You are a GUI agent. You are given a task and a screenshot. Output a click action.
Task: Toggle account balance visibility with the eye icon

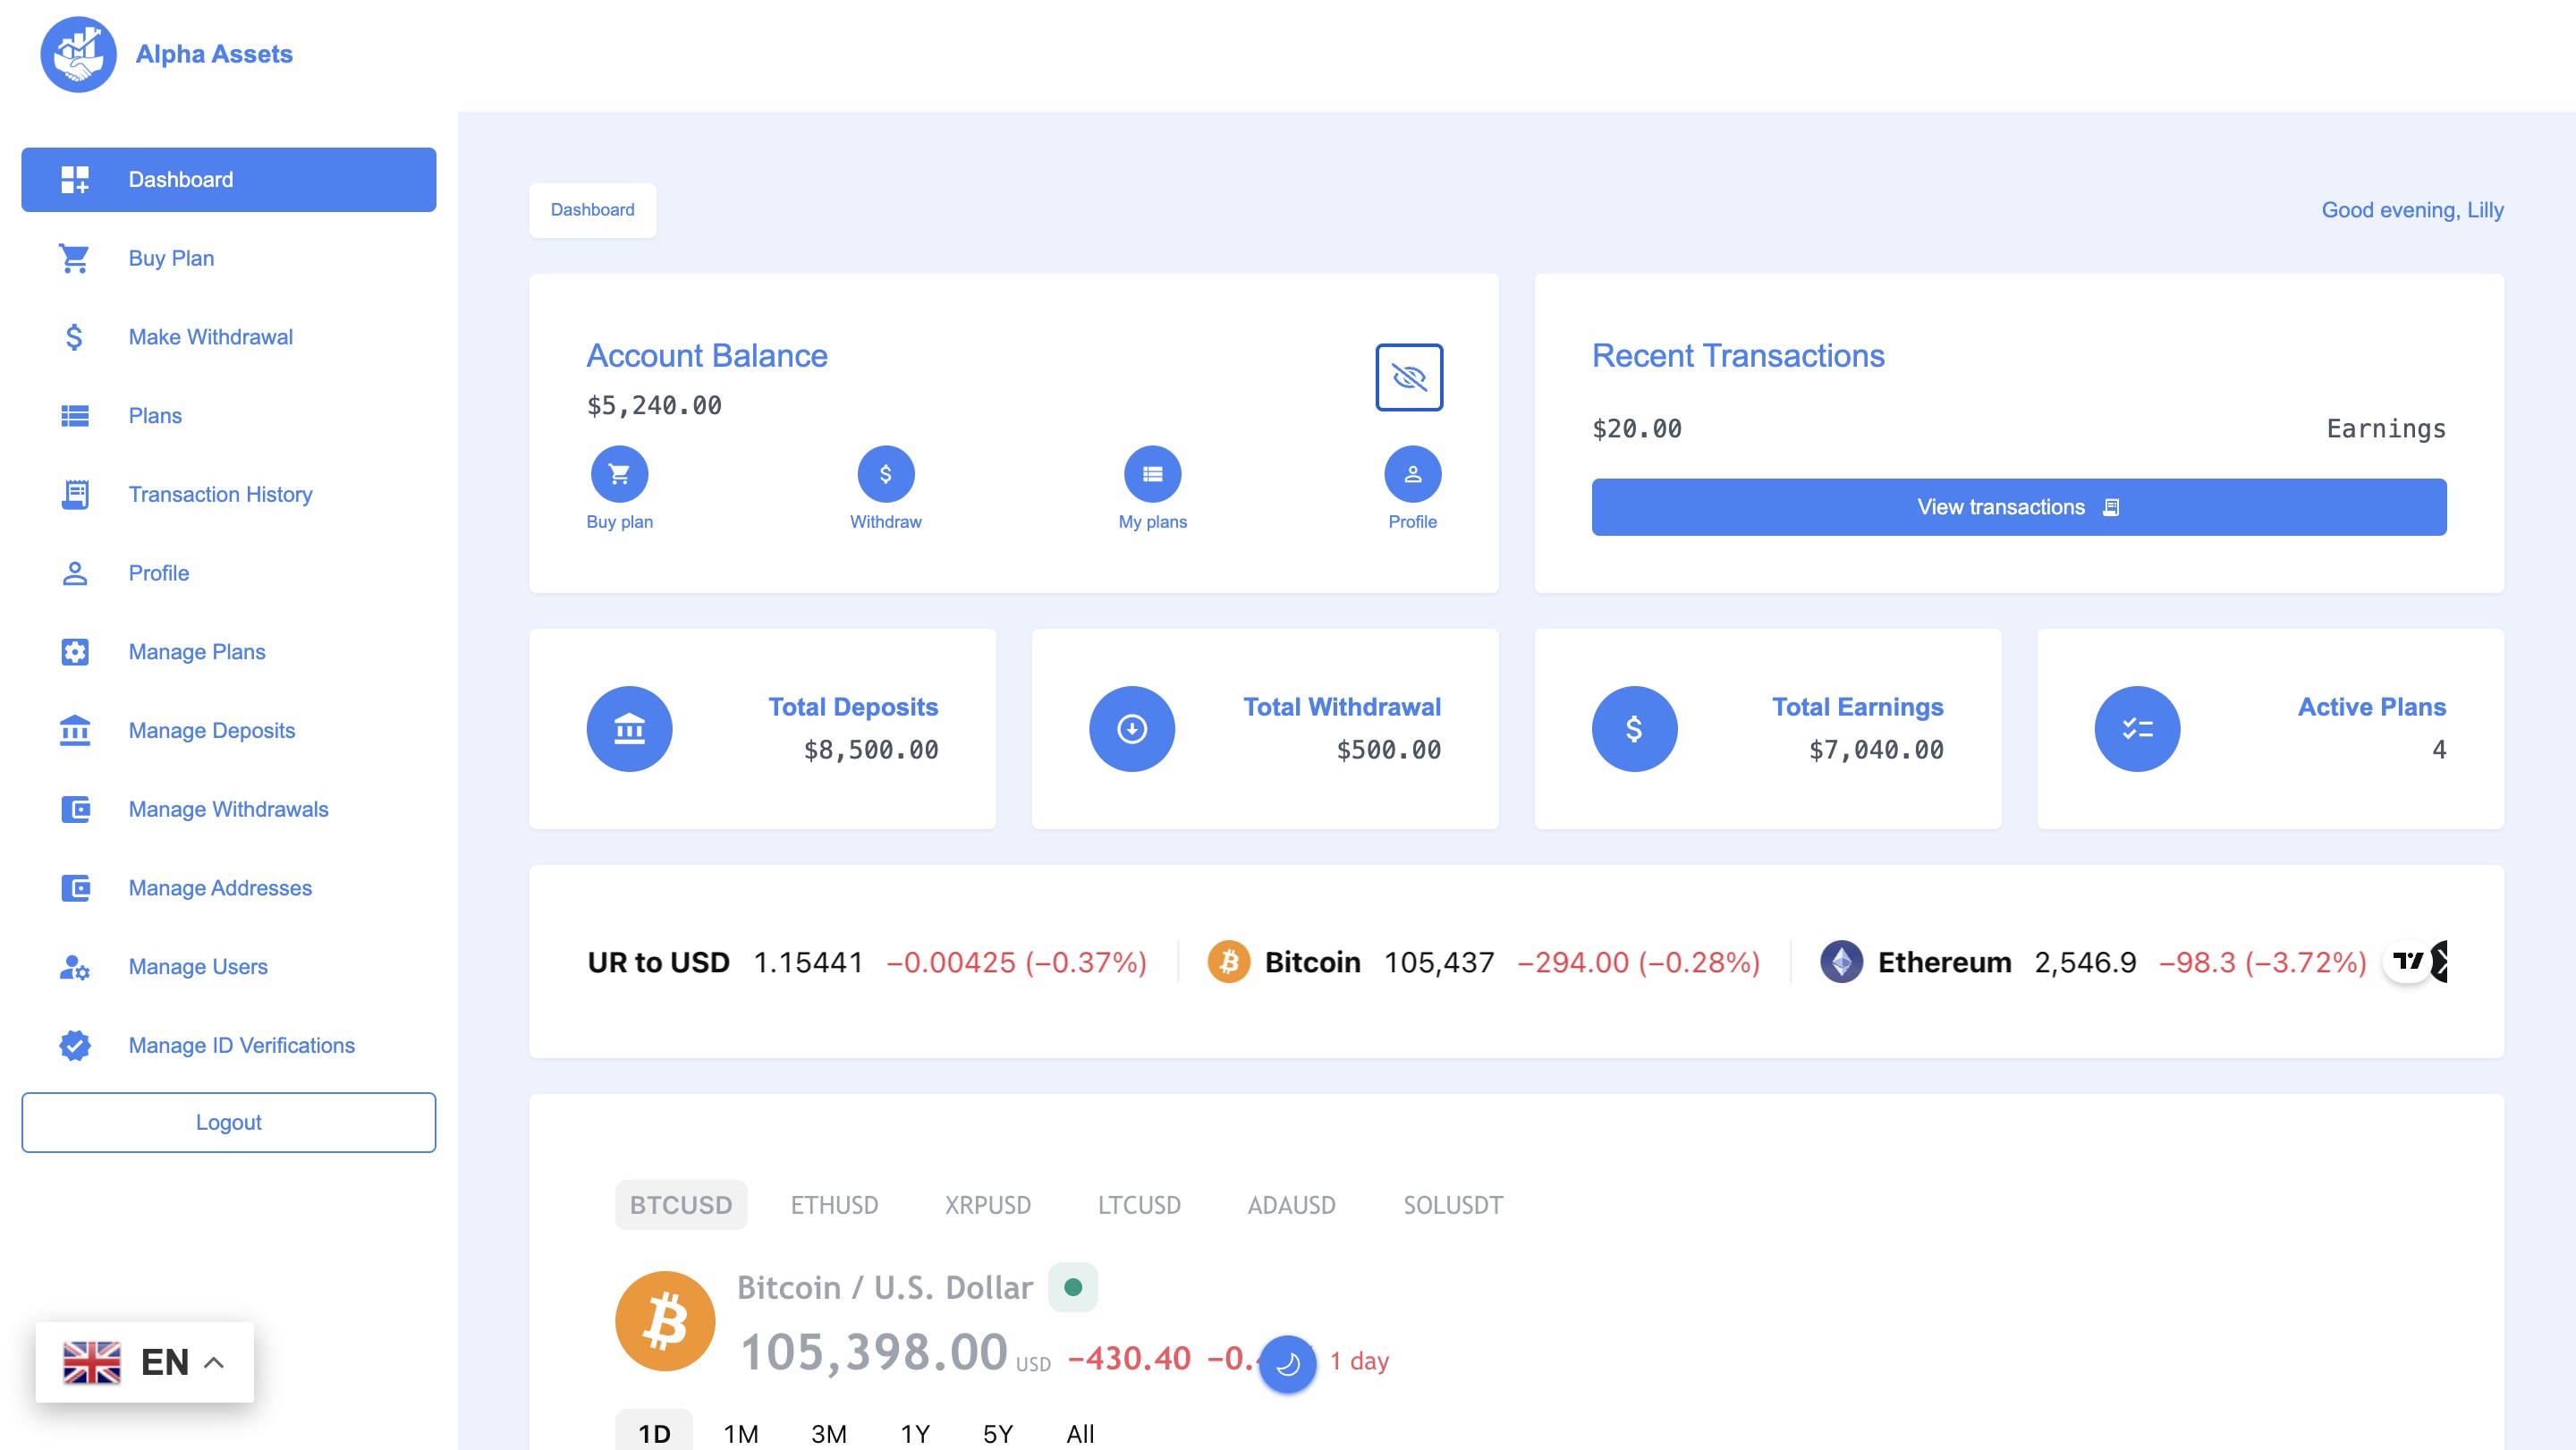coord(1410,377)
